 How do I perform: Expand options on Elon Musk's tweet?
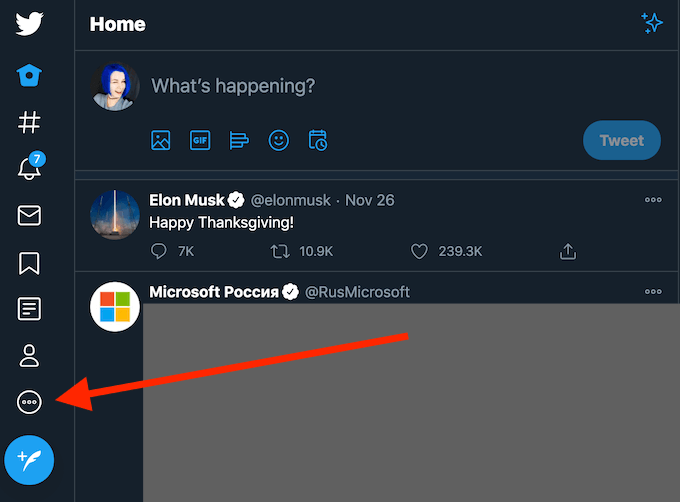653,200
